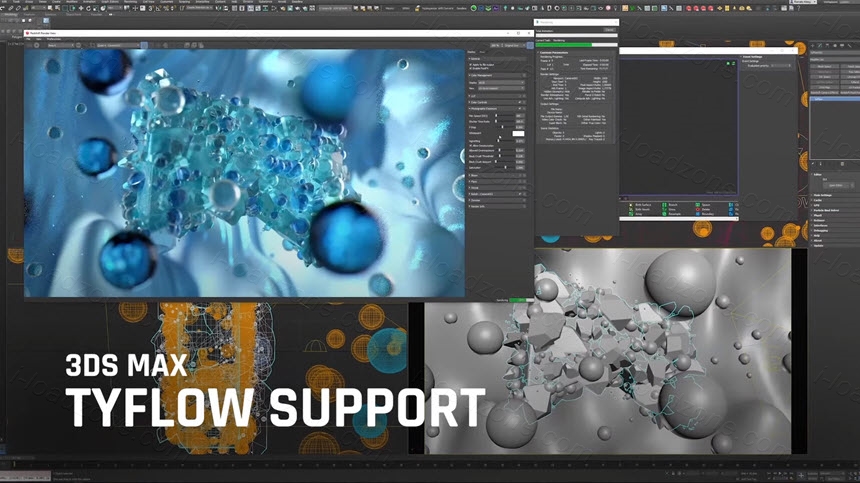860x483 pixels.
Task: Select the Delete operator in tyFlow editor
Action: pos(703,209)
